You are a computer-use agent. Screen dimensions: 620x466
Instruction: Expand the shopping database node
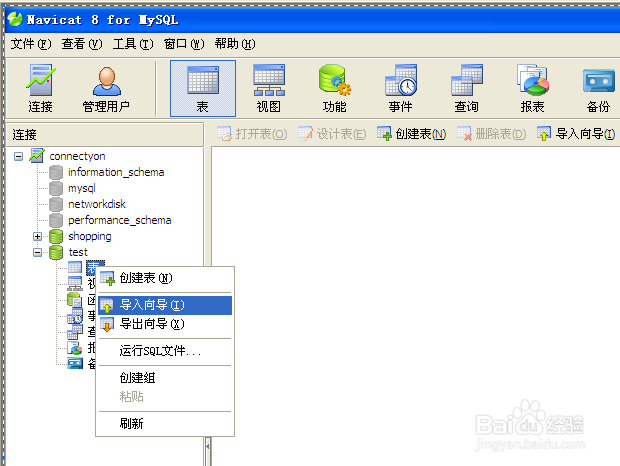[x=37, y=236]
